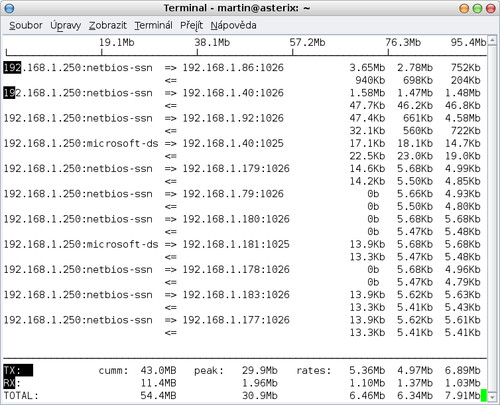Viewport: 500px width, 405px height.
Task: Click destination 192.168.1.178:1026
Action: [236, 270]
